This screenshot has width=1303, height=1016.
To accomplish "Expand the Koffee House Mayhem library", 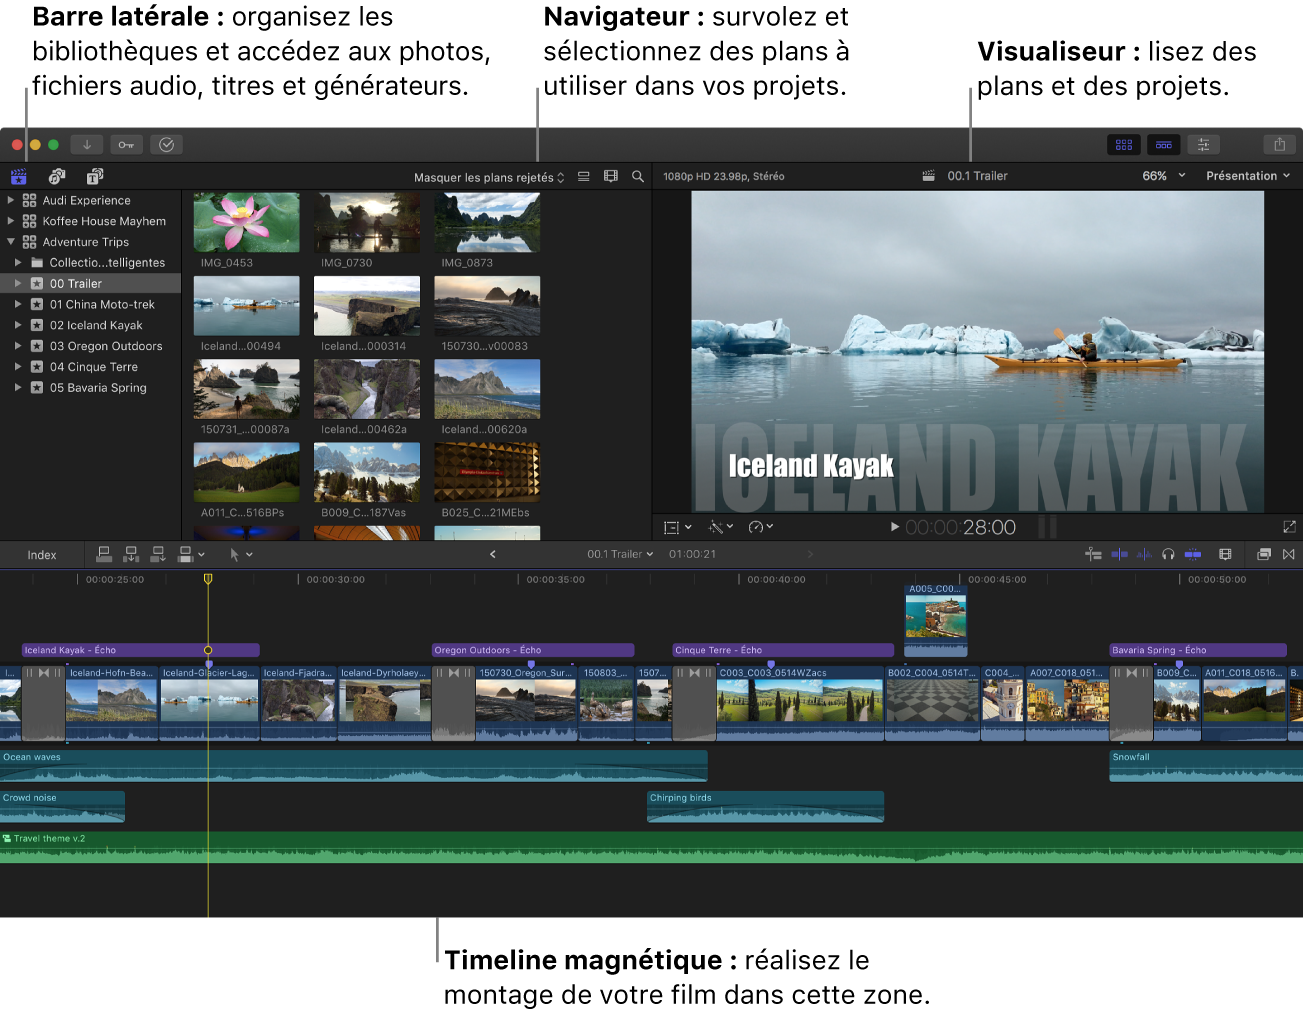I will pyautogui.click(x=11, y=221).
